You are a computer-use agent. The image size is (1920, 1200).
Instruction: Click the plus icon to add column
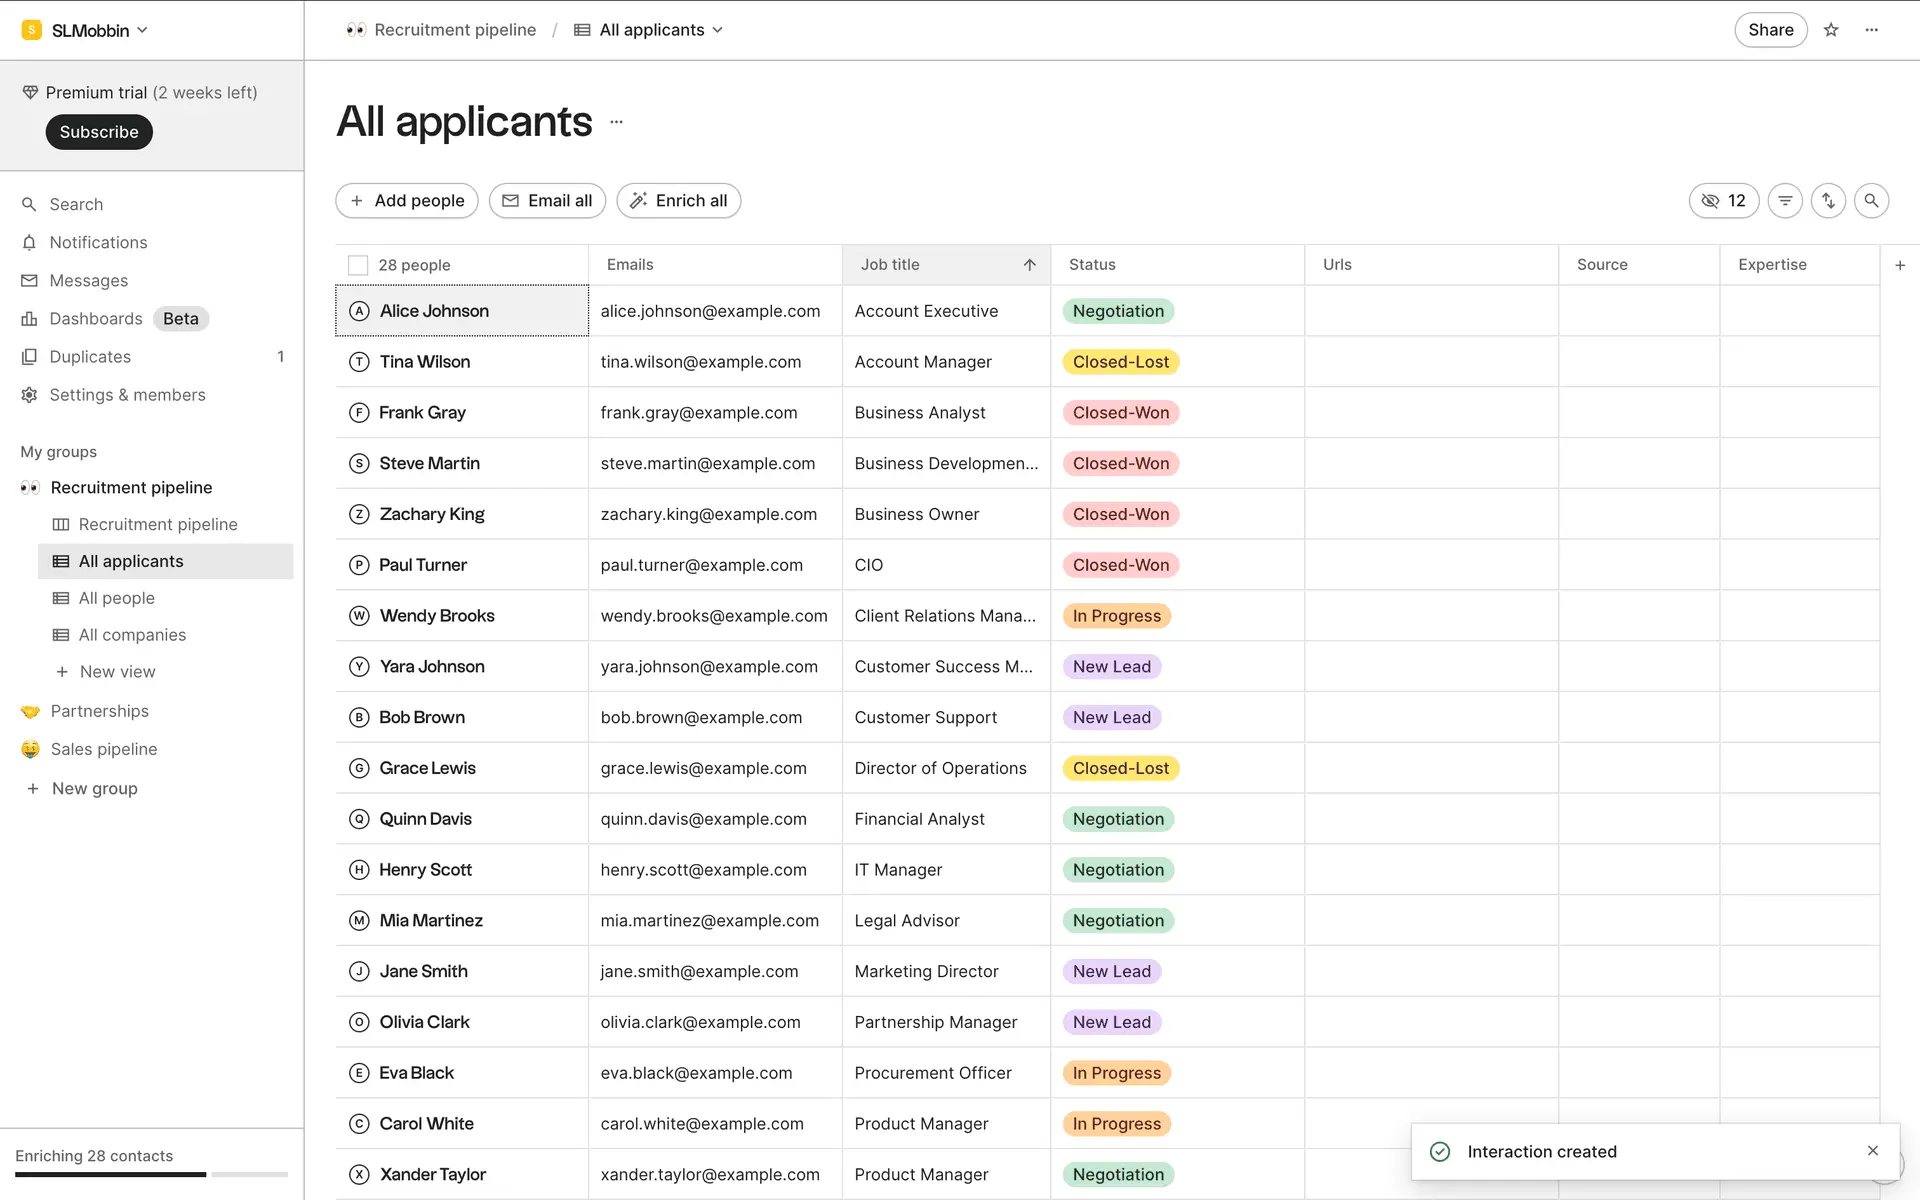(x=1900, y=265)
